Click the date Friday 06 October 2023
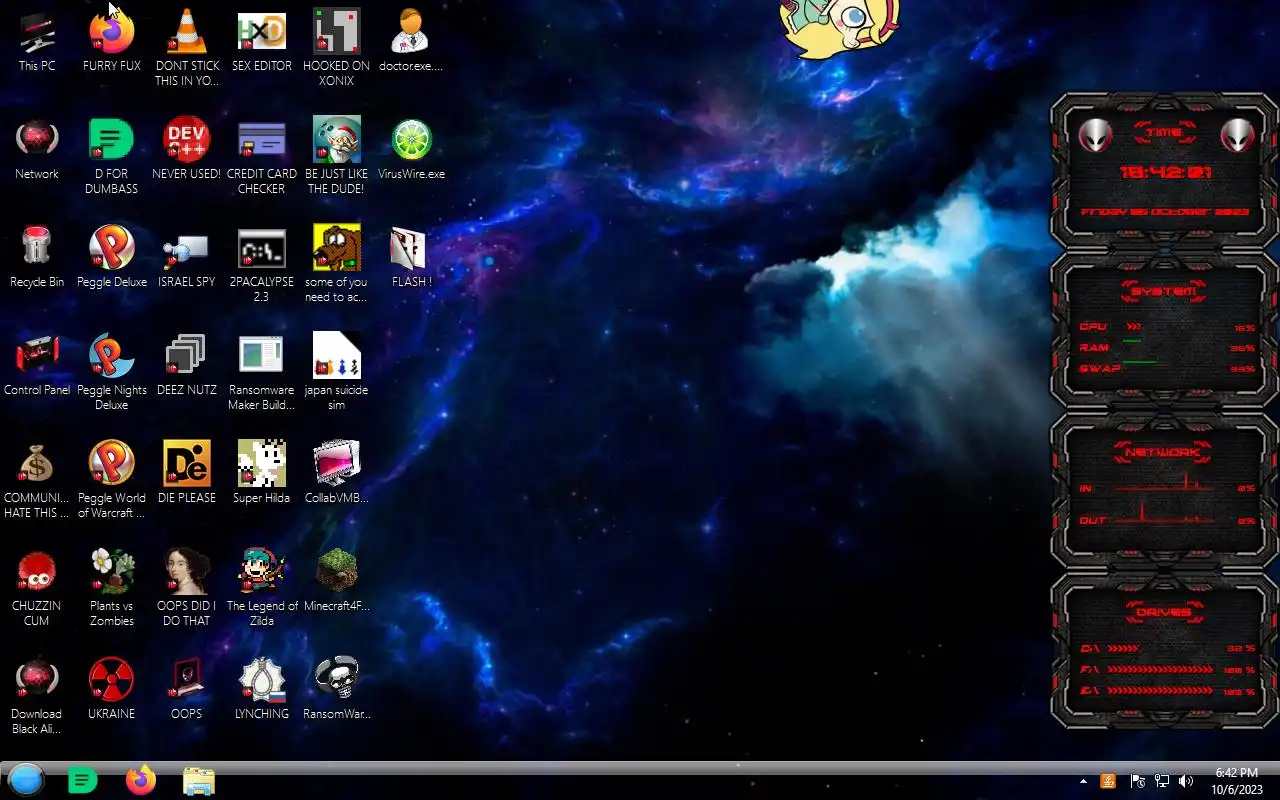This screenshot has width=1280, height=800. point(1165,212)
